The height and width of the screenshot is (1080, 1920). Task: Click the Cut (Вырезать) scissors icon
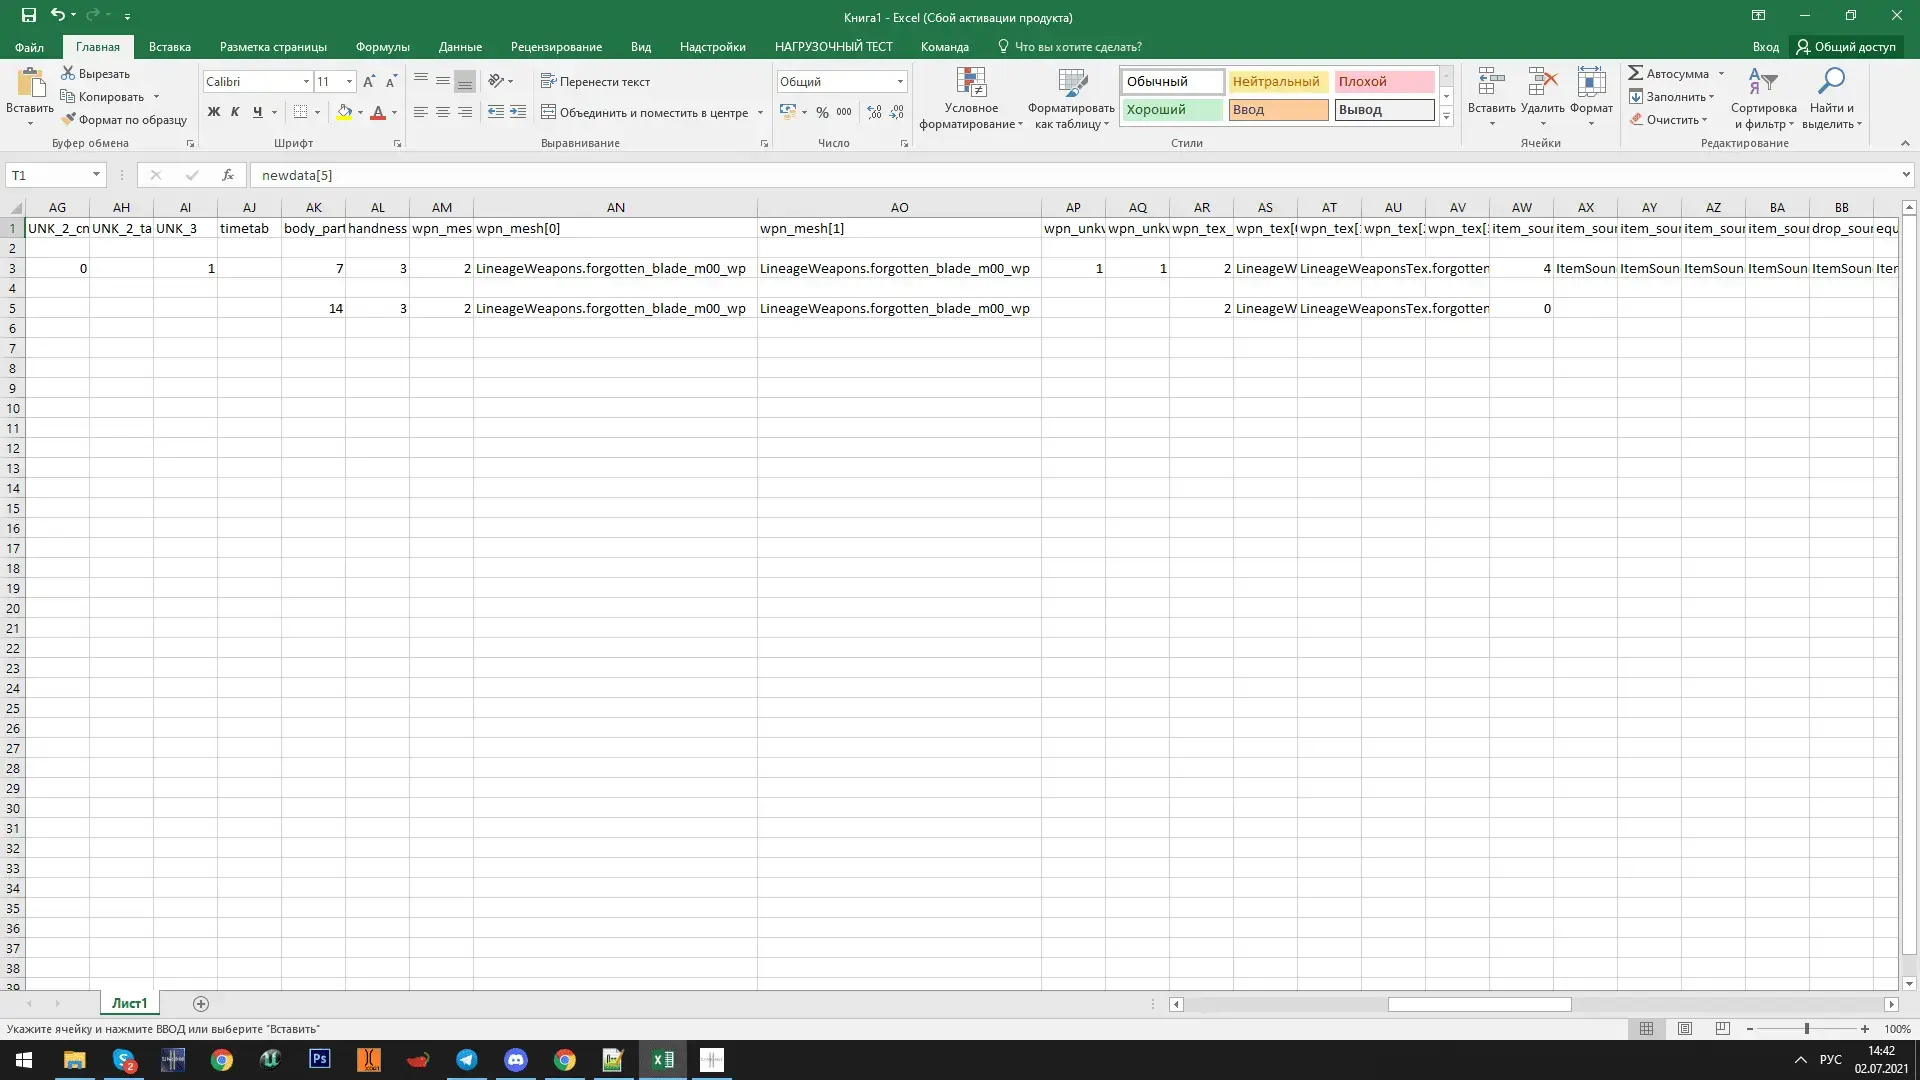(68, 73)
